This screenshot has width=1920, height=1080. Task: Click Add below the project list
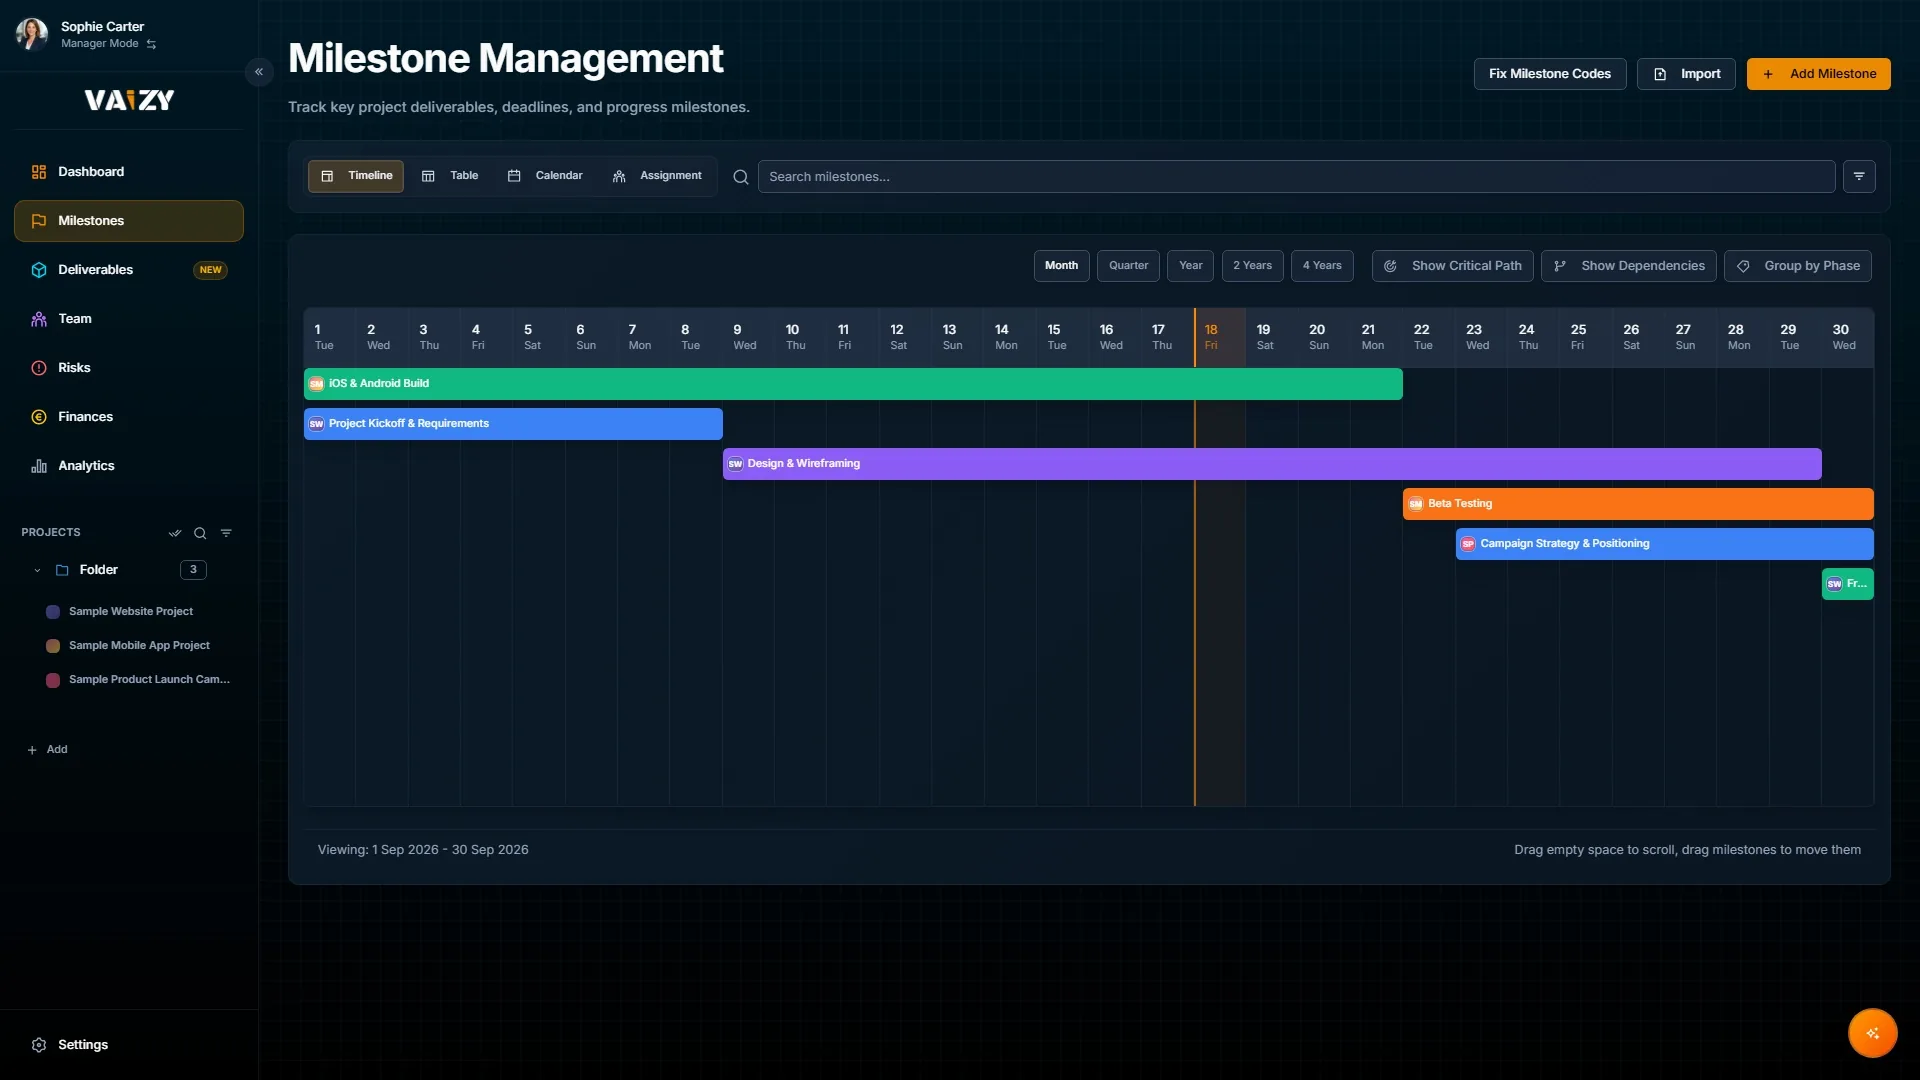(x=47, y=749)
